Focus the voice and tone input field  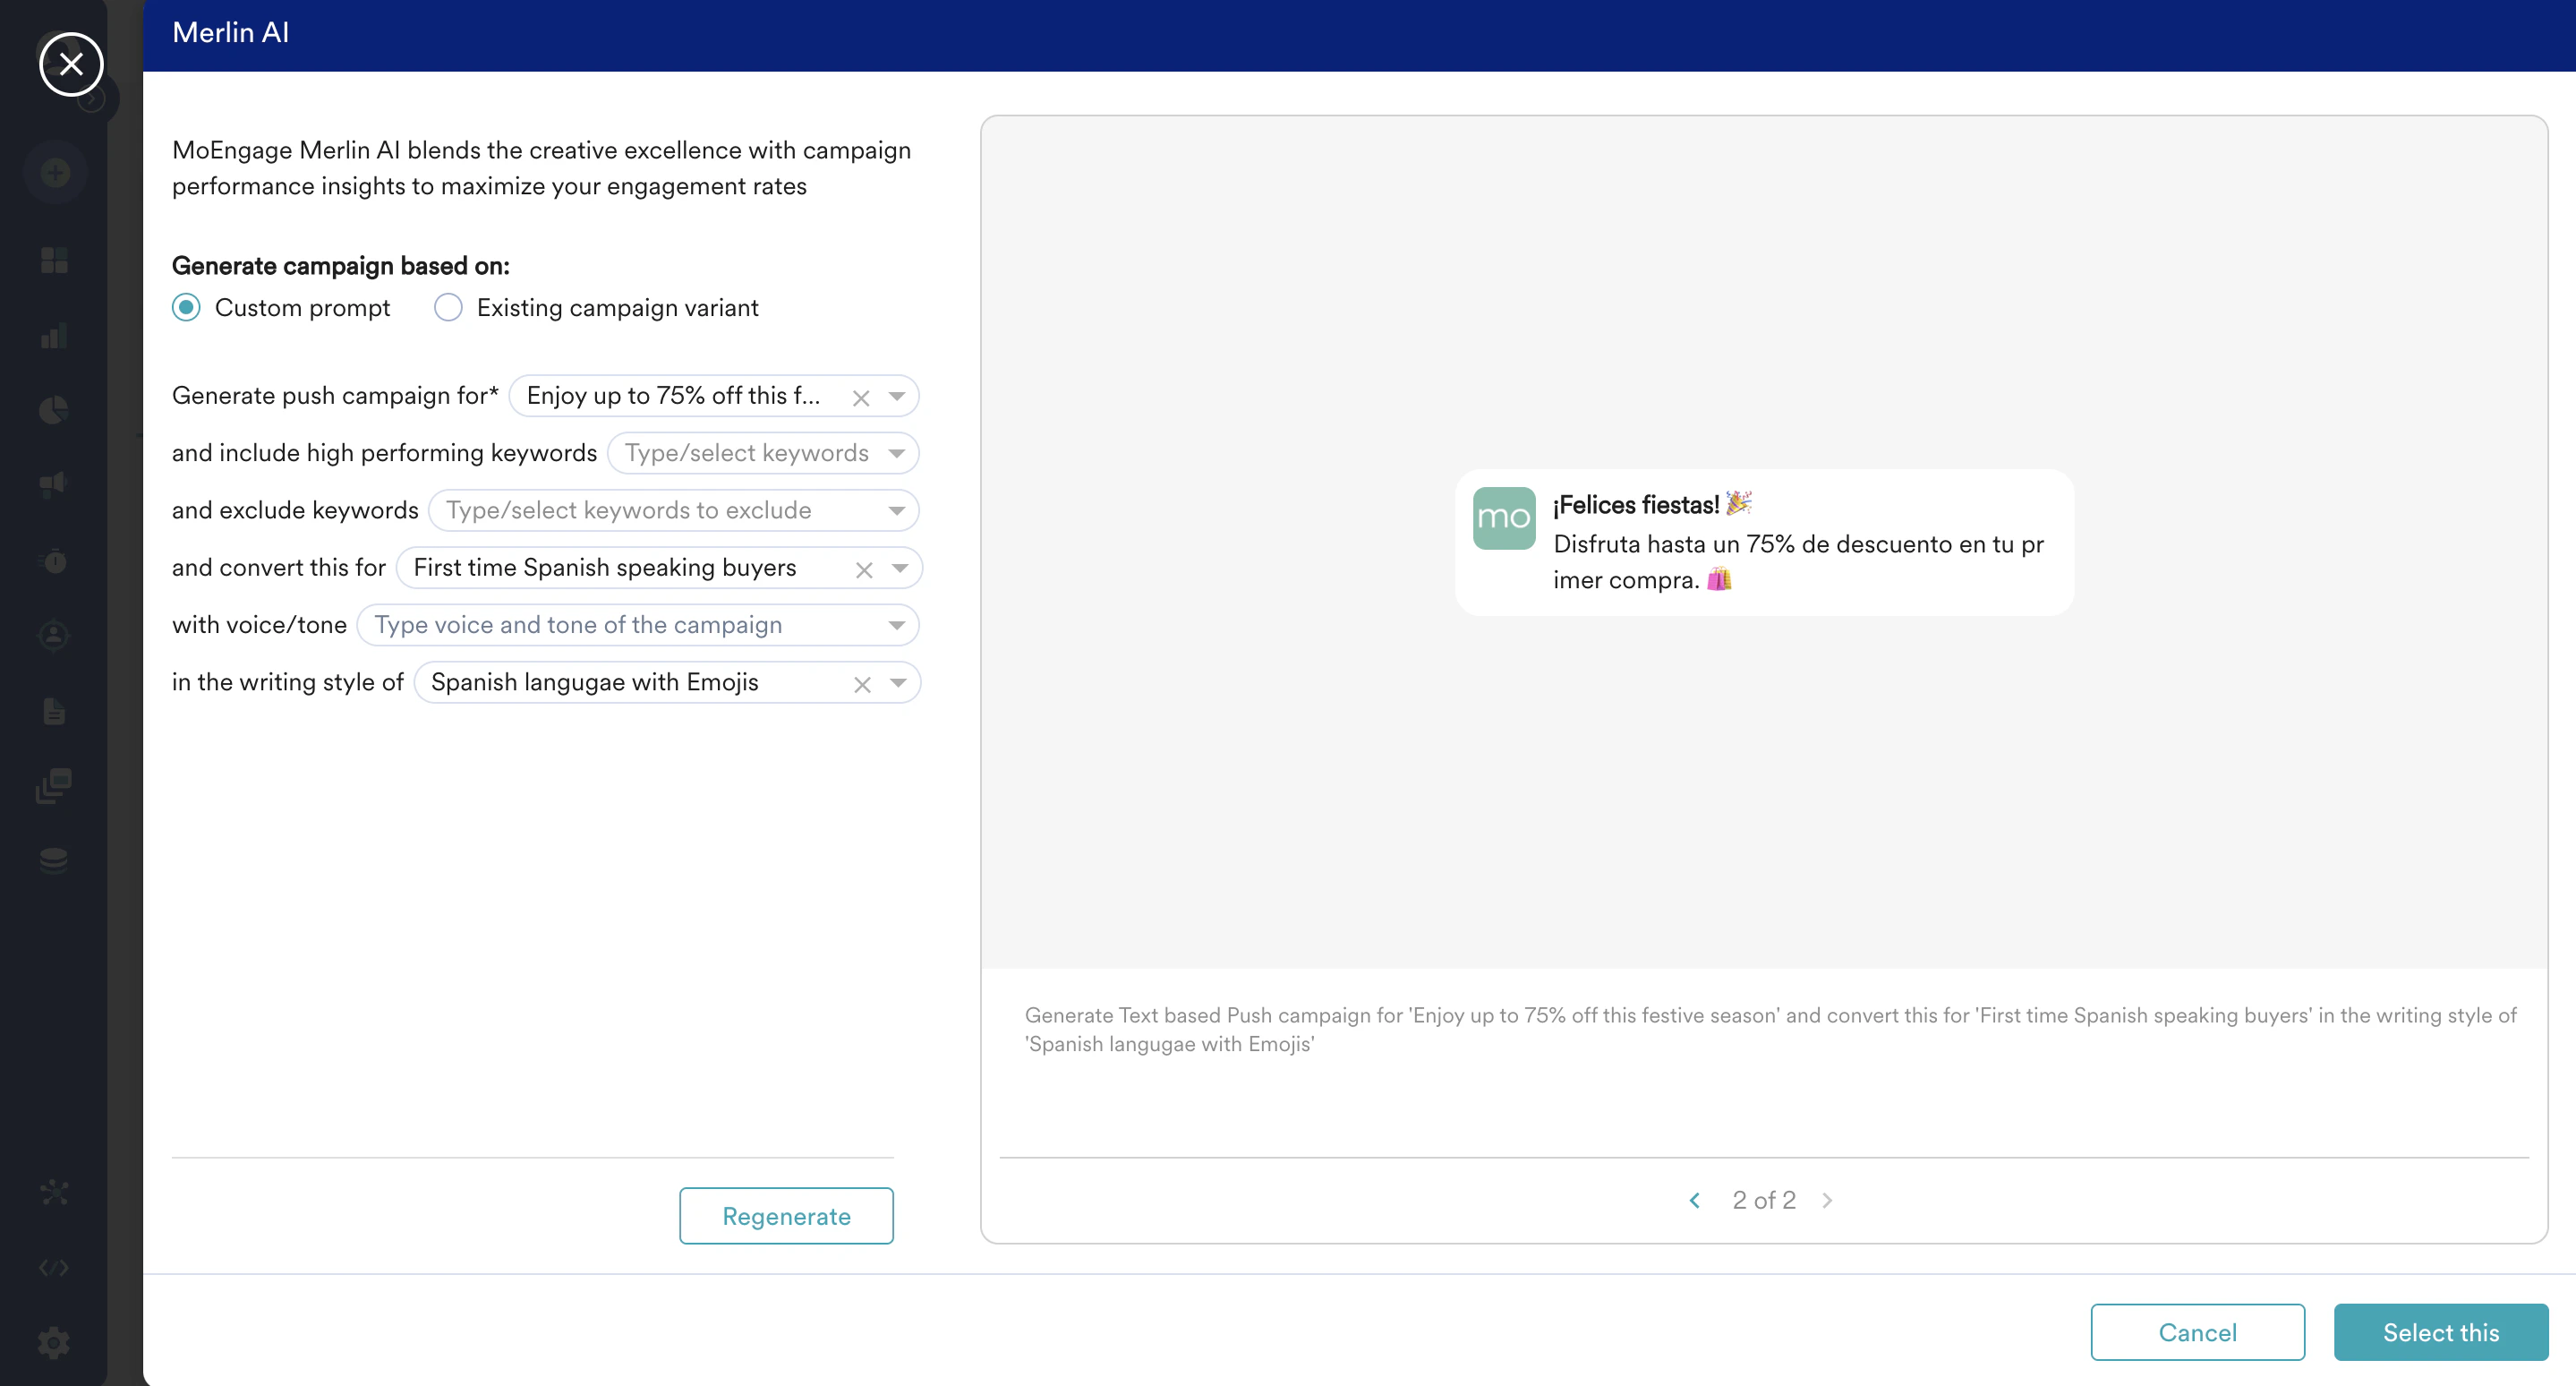coord(620,625)
